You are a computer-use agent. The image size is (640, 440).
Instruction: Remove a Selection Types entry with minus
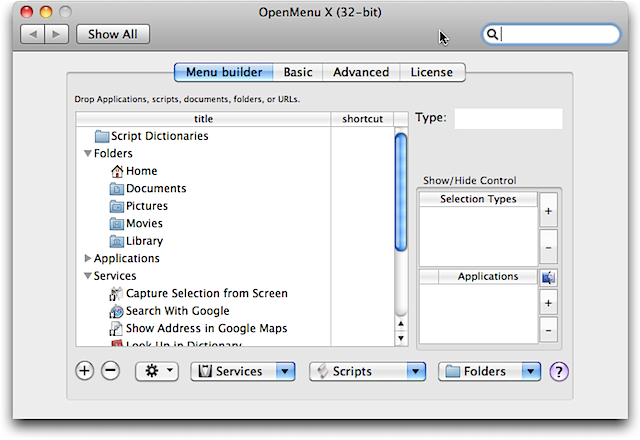tap(548, 247)
